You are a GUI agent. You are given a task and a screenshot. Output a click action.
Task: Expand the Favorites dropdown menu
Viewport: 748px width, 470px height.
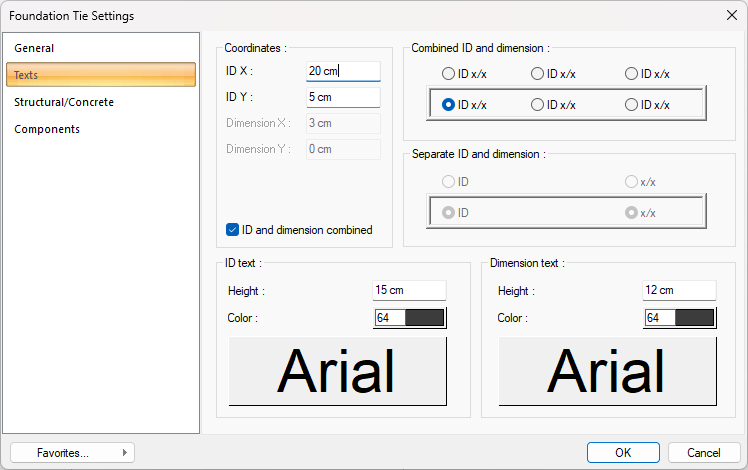(x=72, y=453)
